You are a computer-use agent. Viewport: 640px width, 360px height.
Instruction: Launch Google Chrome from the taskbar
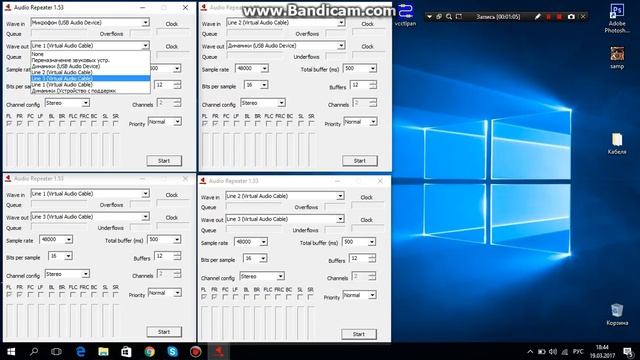149,351
